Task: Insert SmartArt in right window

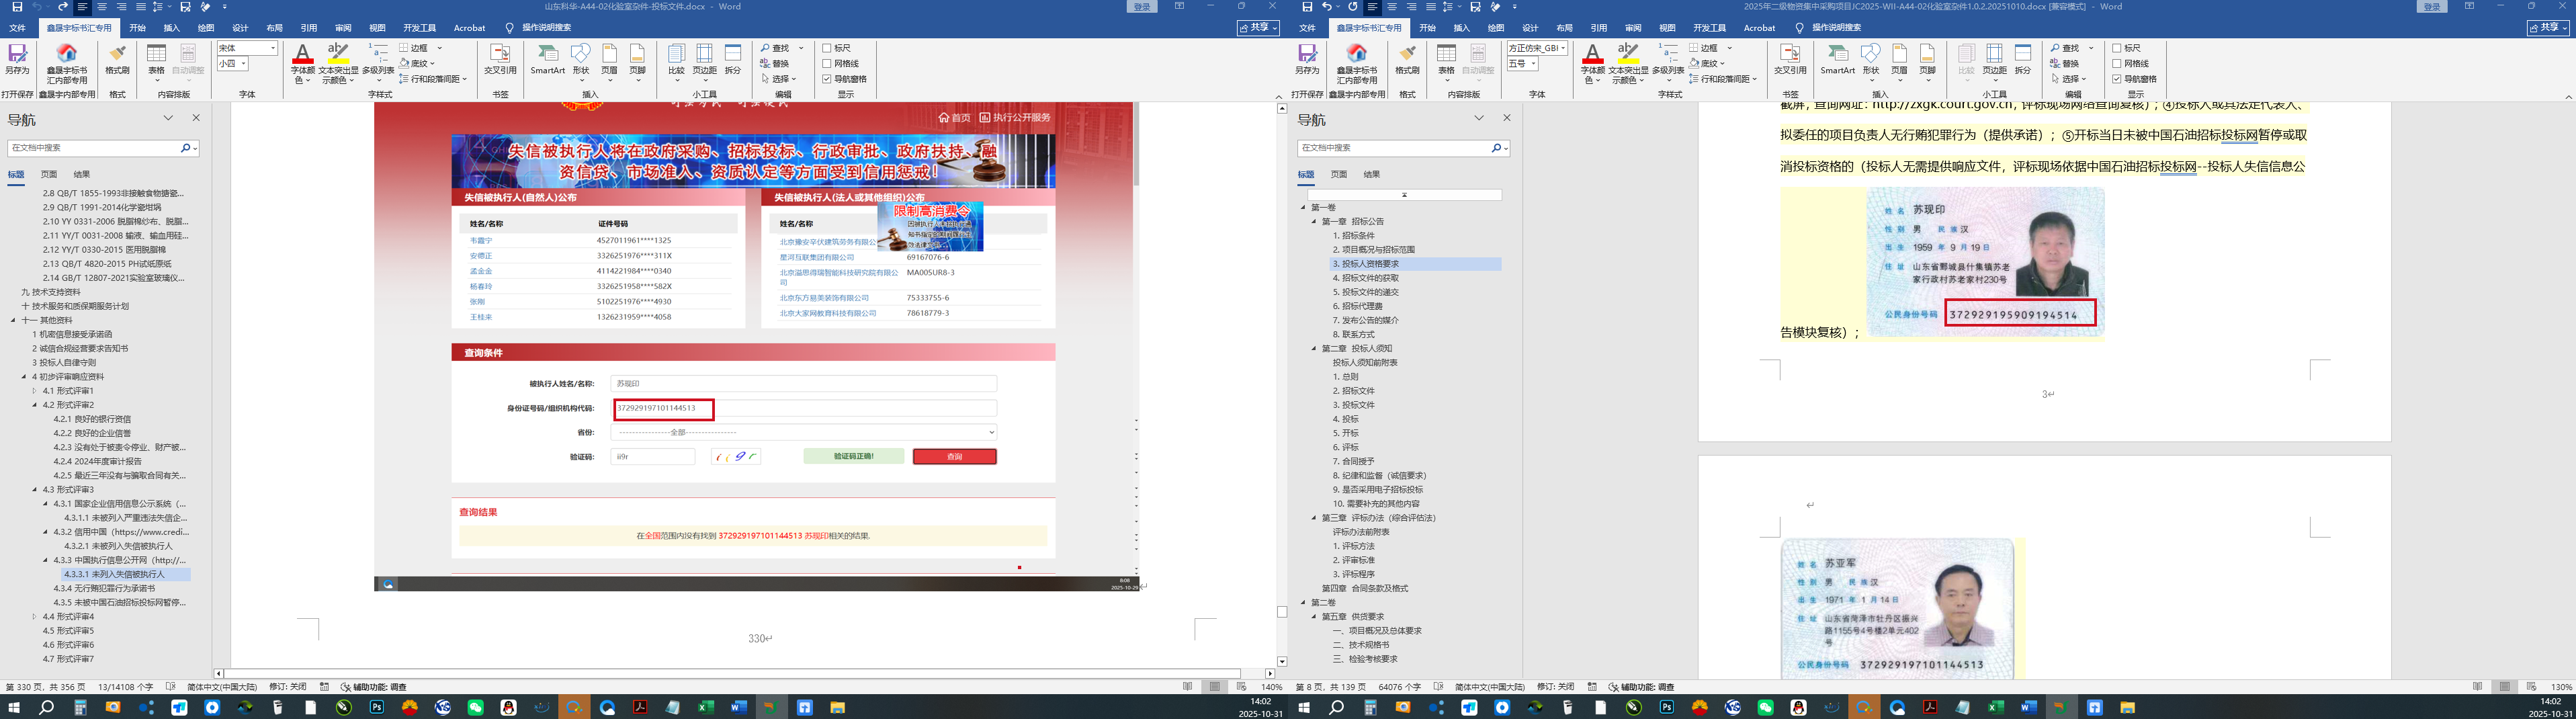Action: [1837, 59]
